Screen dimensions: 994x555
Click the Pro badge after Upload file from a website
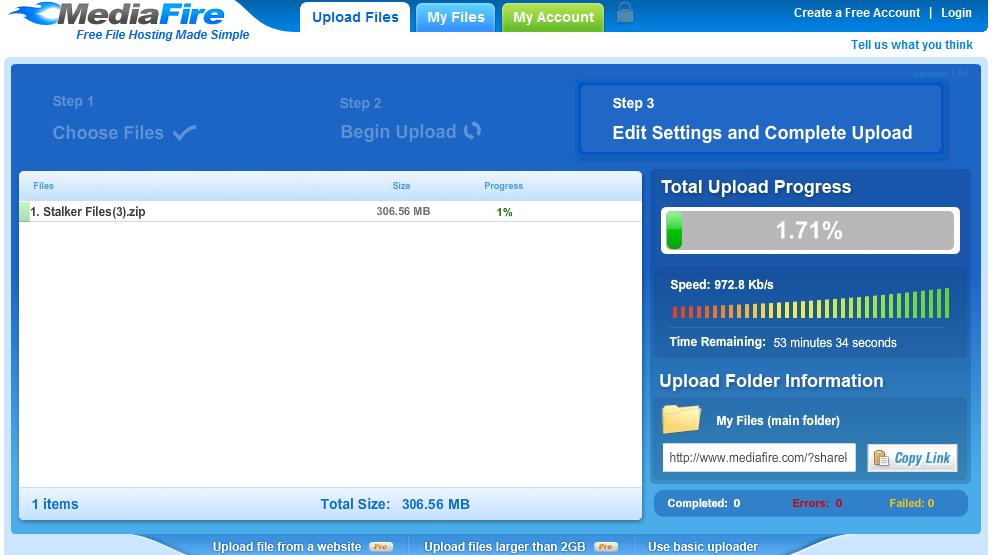pyautogui.click(x=380, y=547)
